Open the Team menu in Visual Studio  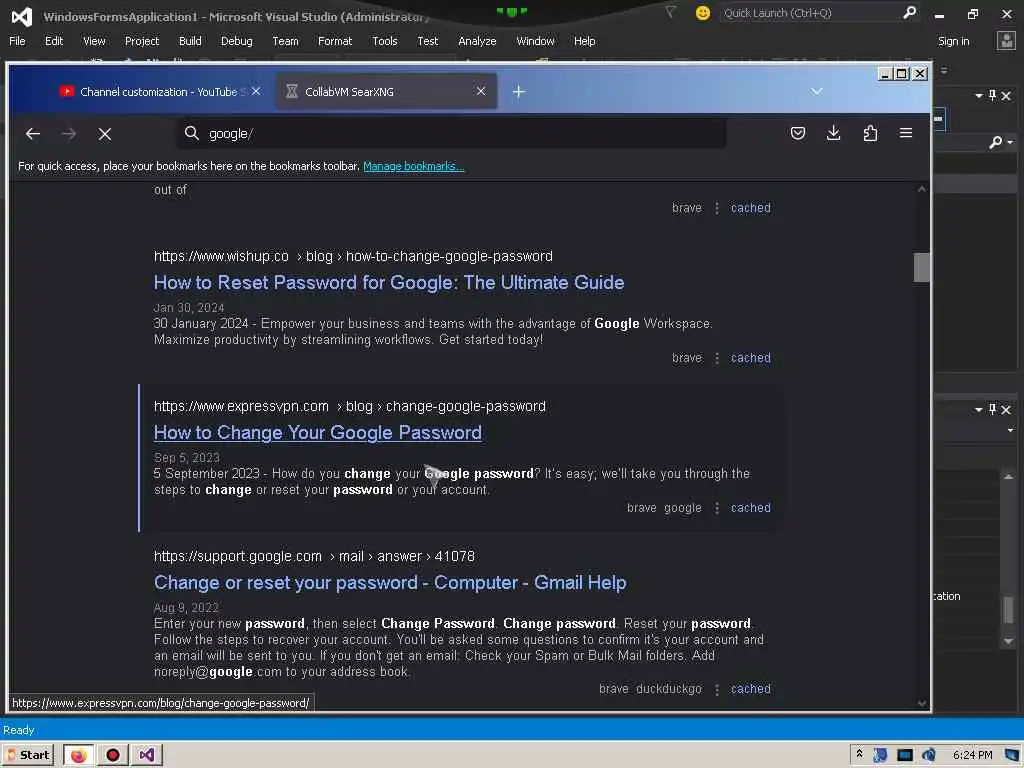click(285, 41)
